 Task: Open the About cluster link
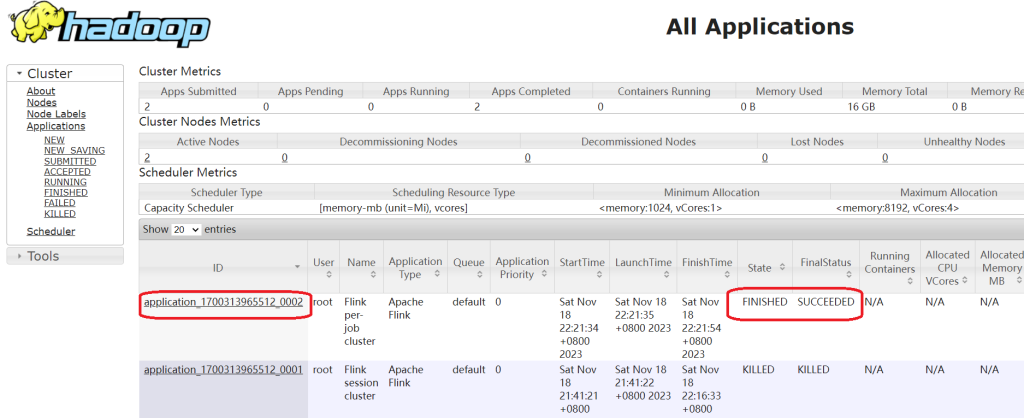pos(41,91)
